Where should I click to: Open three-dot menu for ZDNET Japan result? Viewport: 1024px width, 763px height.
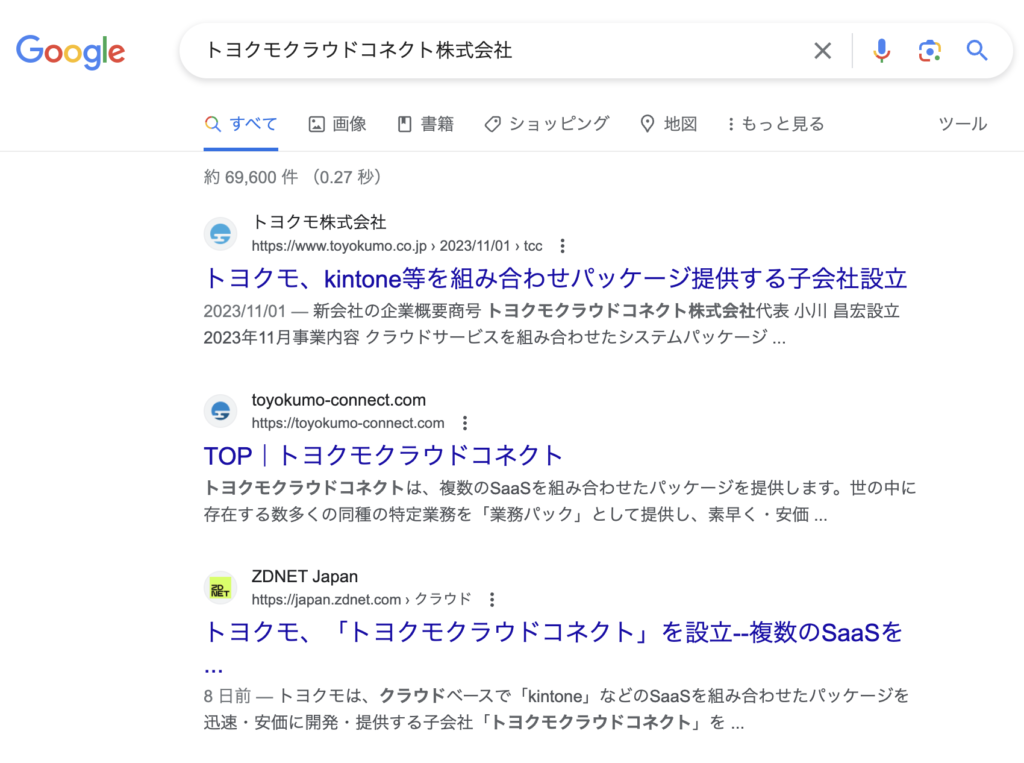click(x=491, y=600)
